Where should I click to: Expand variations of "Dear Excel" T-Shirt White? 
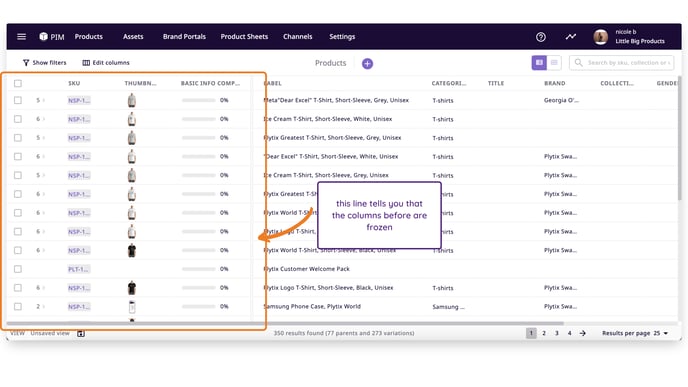pos(40,157)
